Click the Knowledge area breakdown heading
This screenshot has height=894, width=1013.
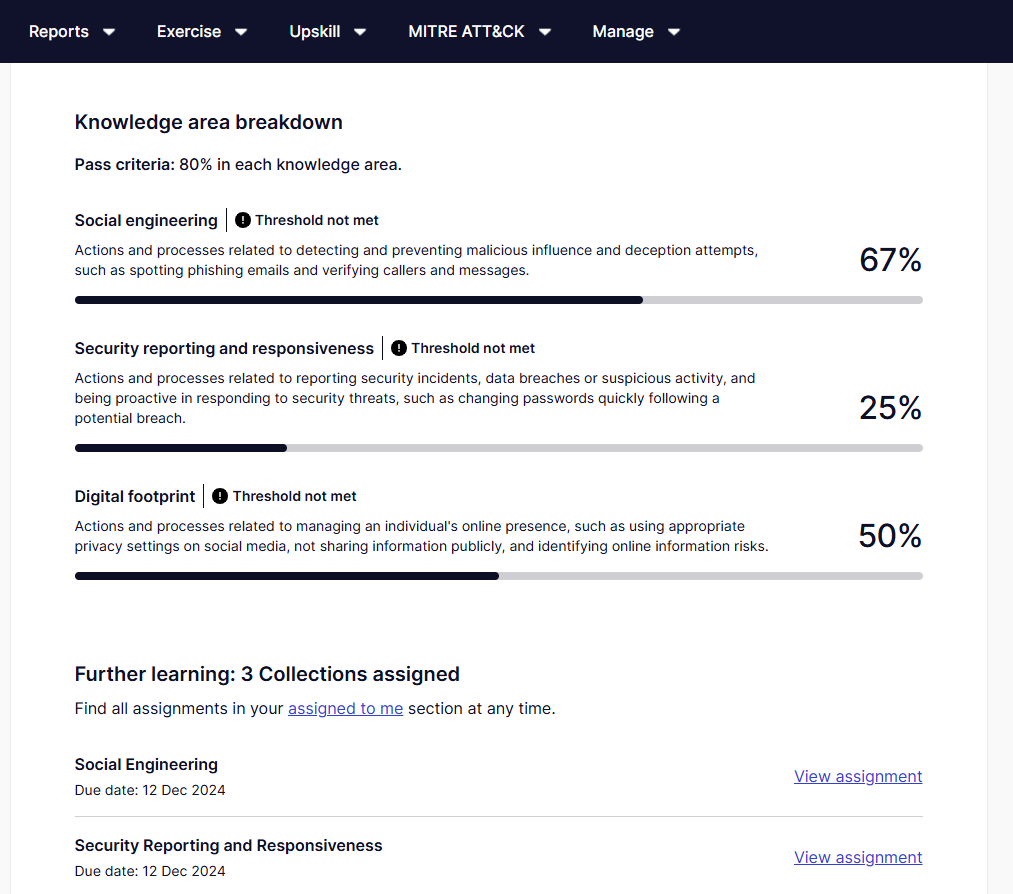click(x=208, y=122)
